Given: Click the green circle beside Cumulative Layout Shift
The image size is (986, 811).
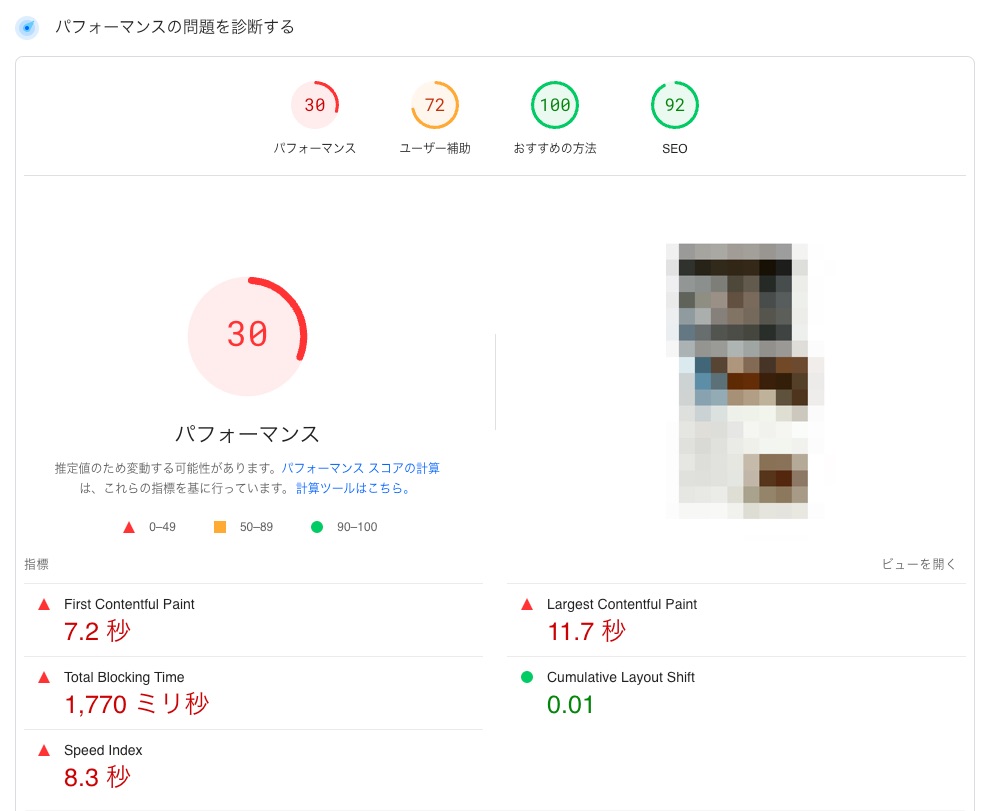Looking at the screenshot, I should (x=527, y=677).
